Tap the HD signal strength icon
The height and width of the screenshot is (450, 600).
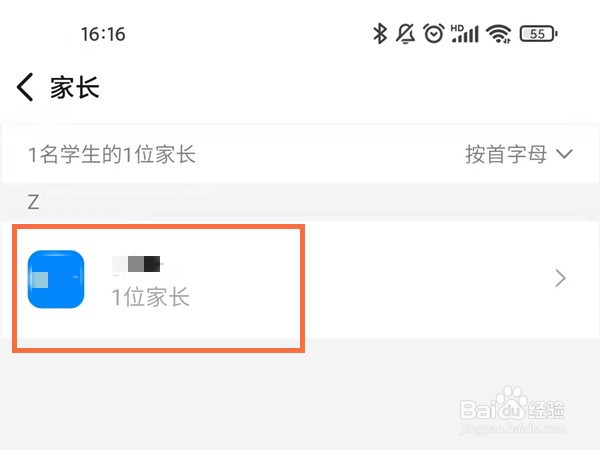pos(465,34)
